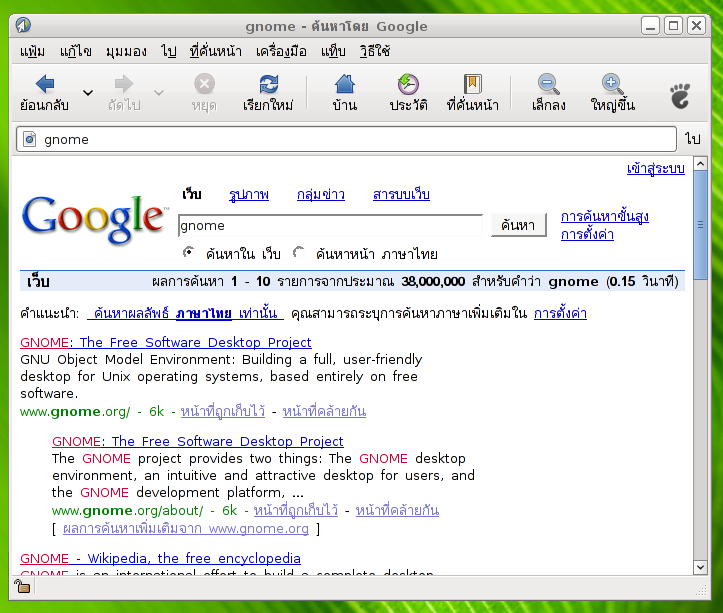Open the มุมมอง menu
The width and height of the screenshot is (723, 613).
tap(126, 51)
